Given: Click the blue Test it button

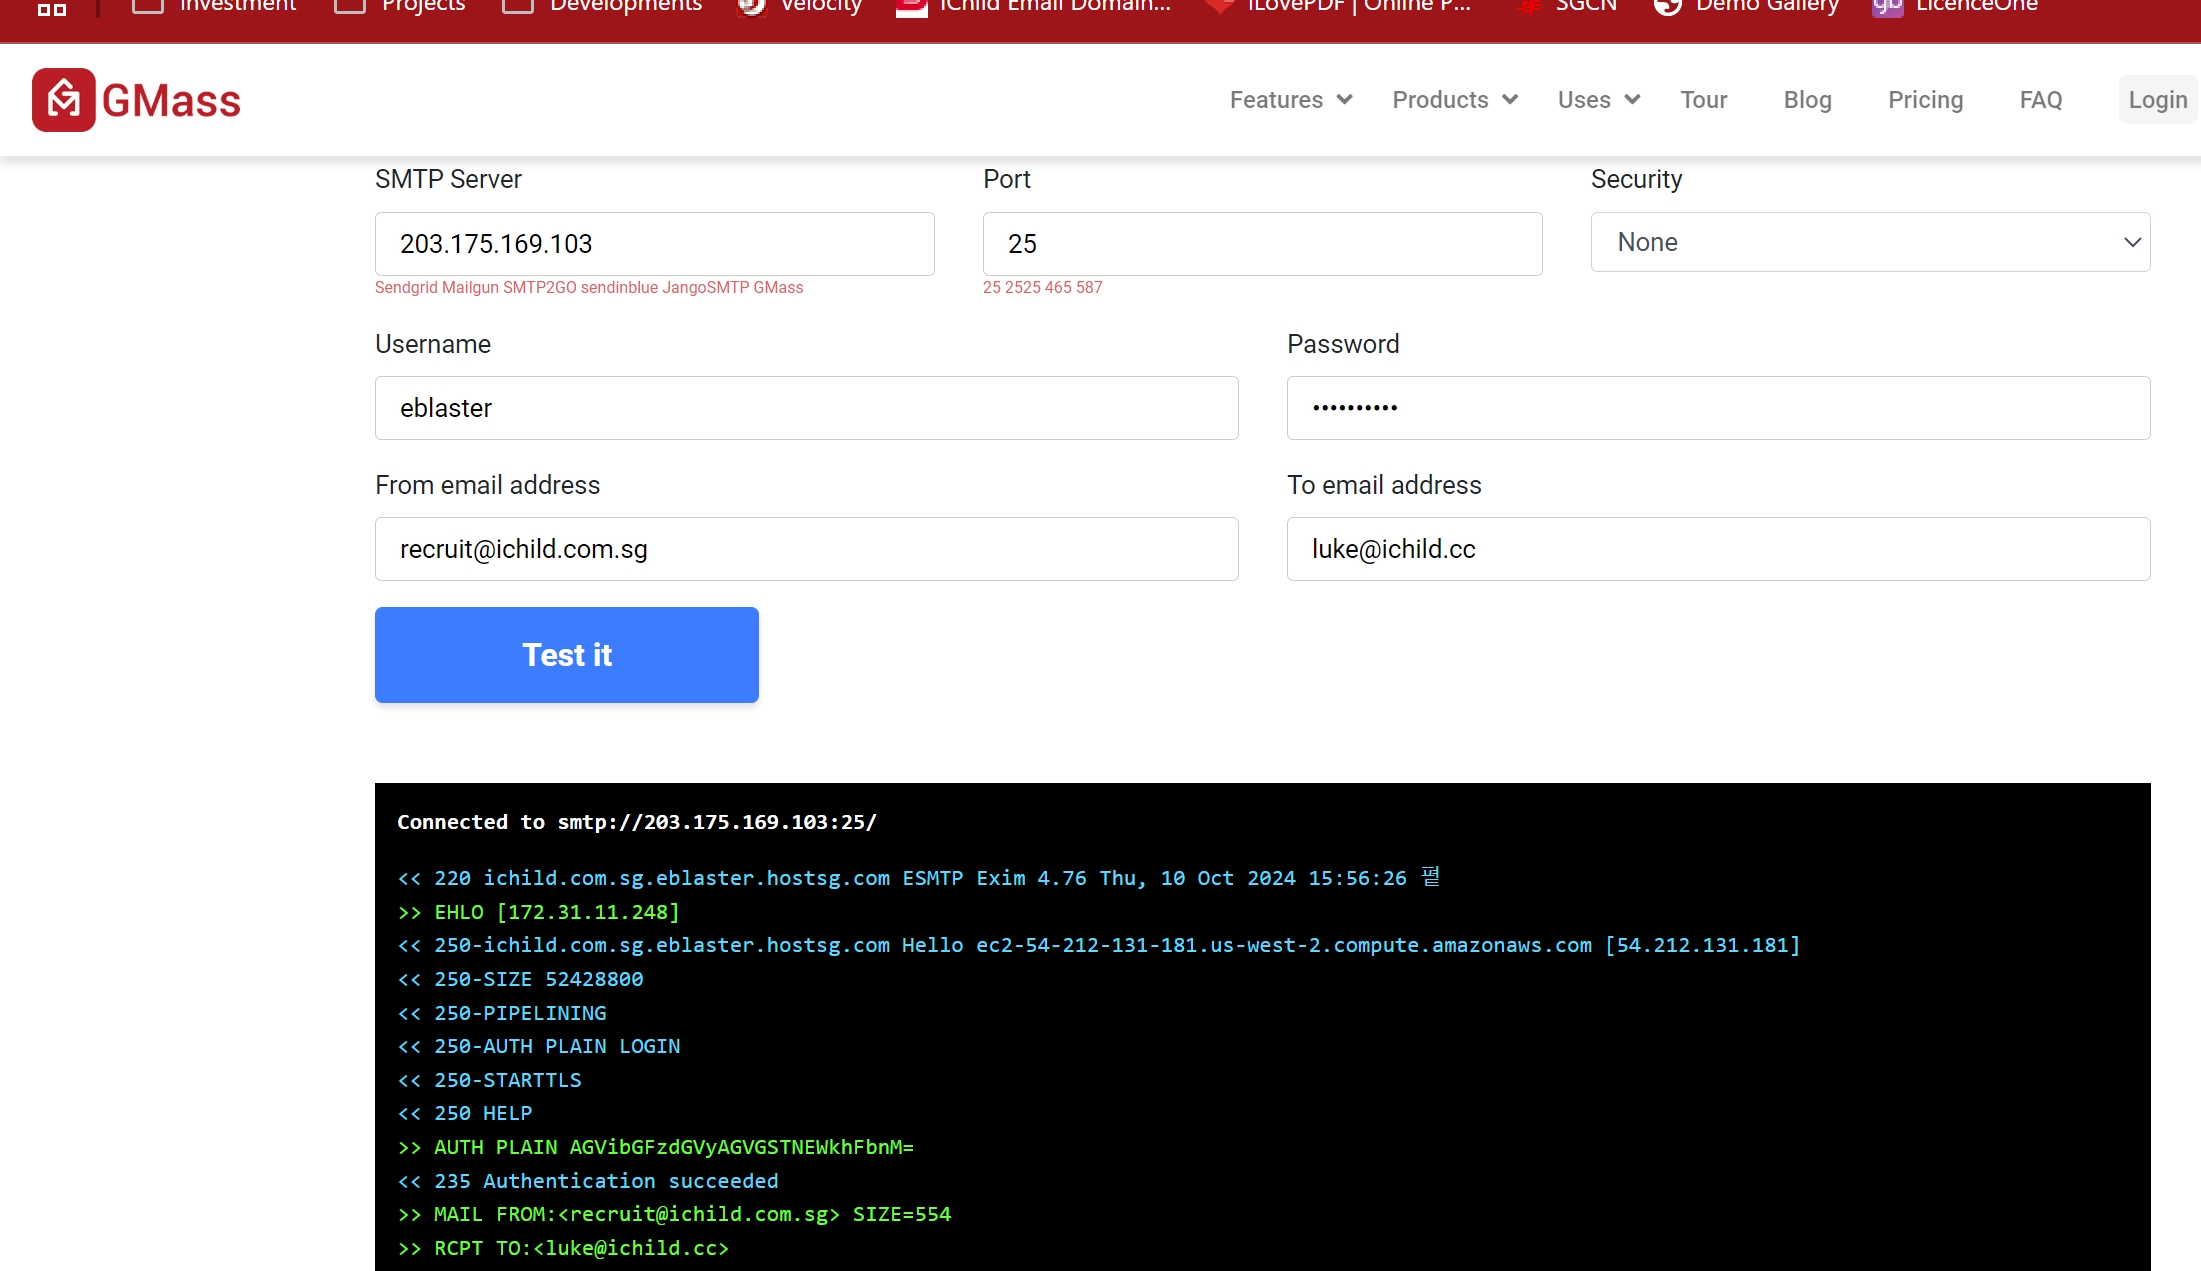Looking at the screenshot, I should [x=567, y=655].
